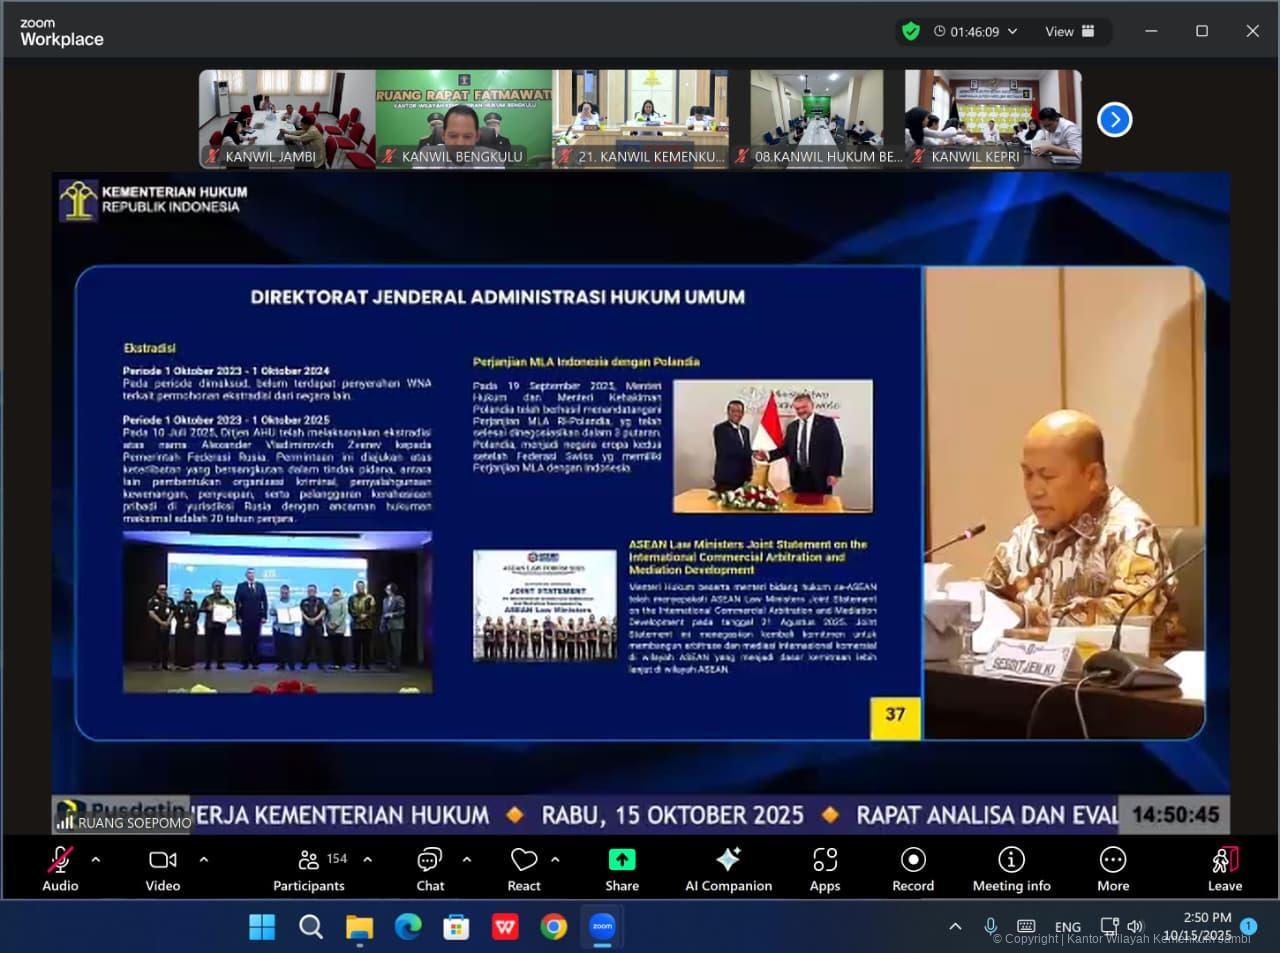This screenshot has width=1280, height=953.
Task: Open the View layout menu
Action: 1069,31
